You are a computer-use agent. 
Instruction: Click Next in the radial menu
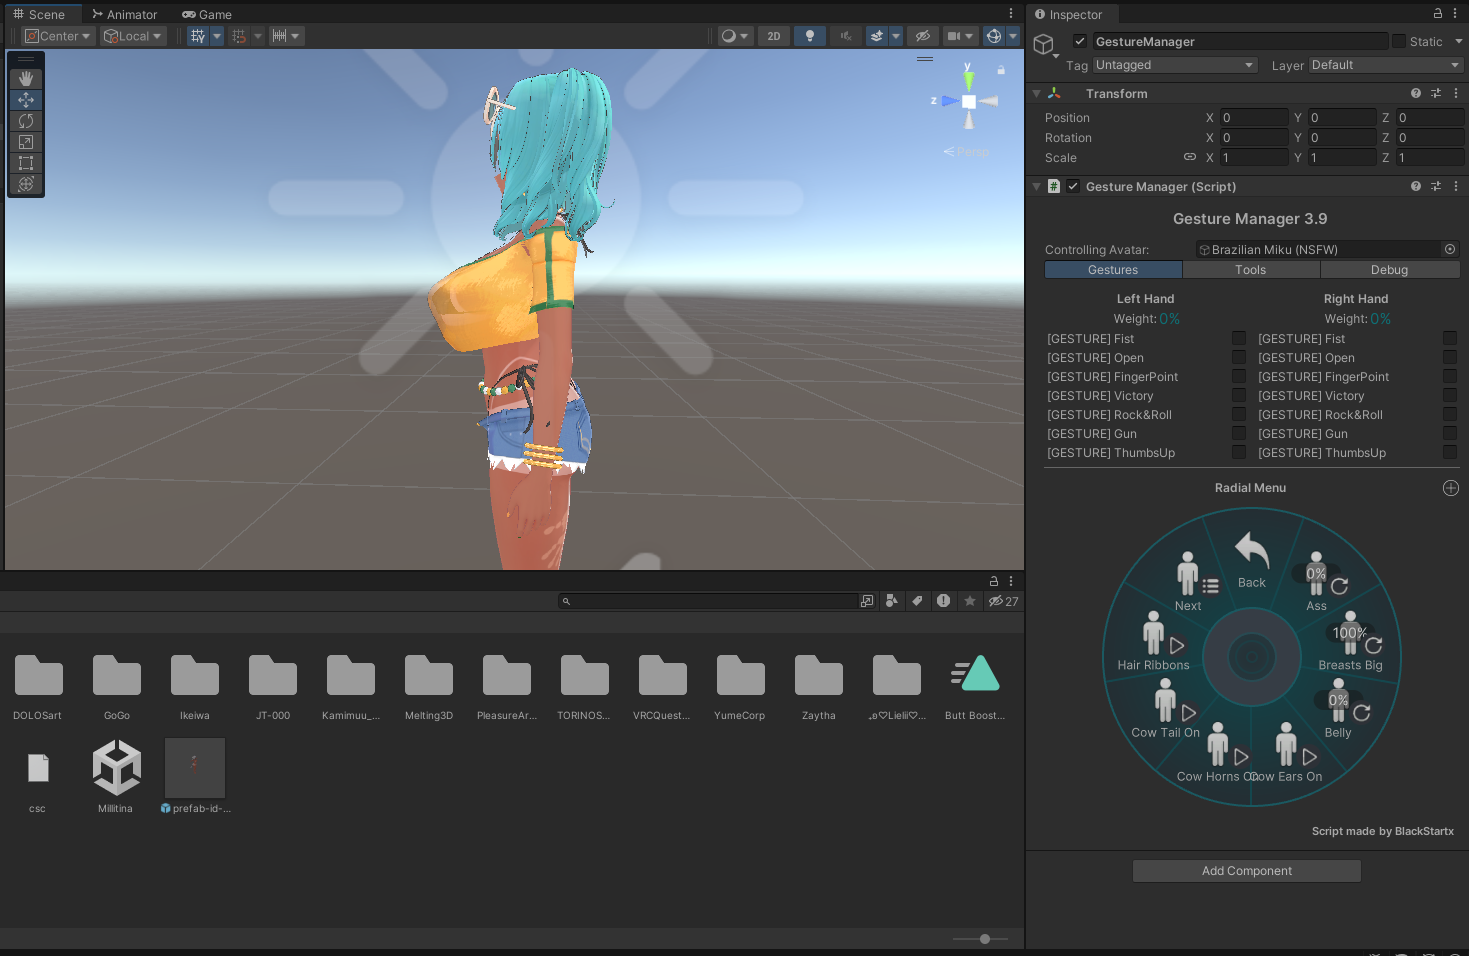point(1190,582)
